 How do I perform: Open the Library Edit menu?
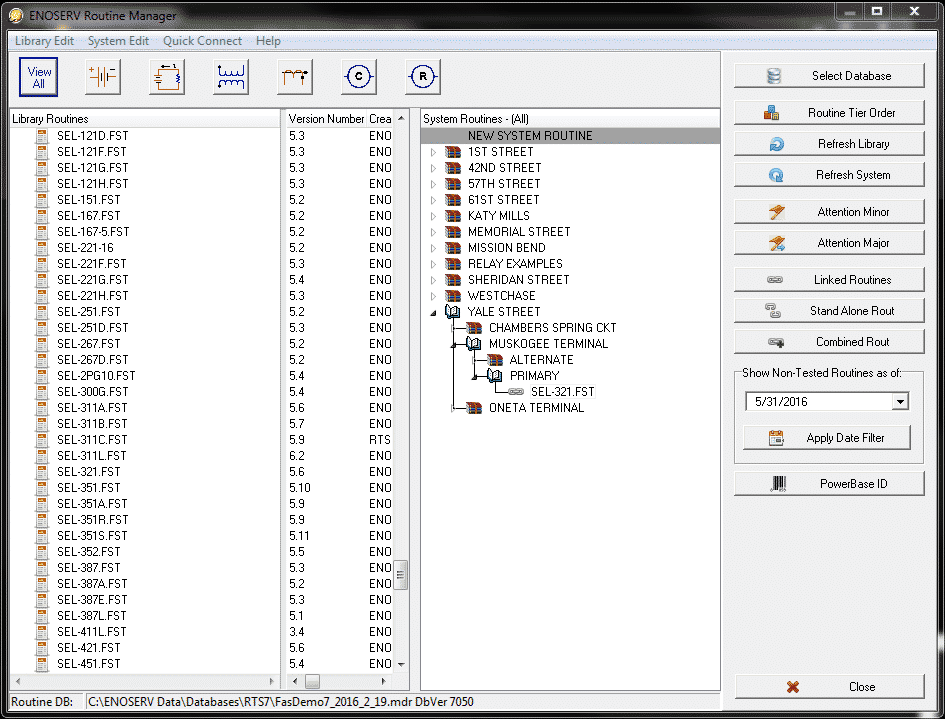click(x=44, y=41)
